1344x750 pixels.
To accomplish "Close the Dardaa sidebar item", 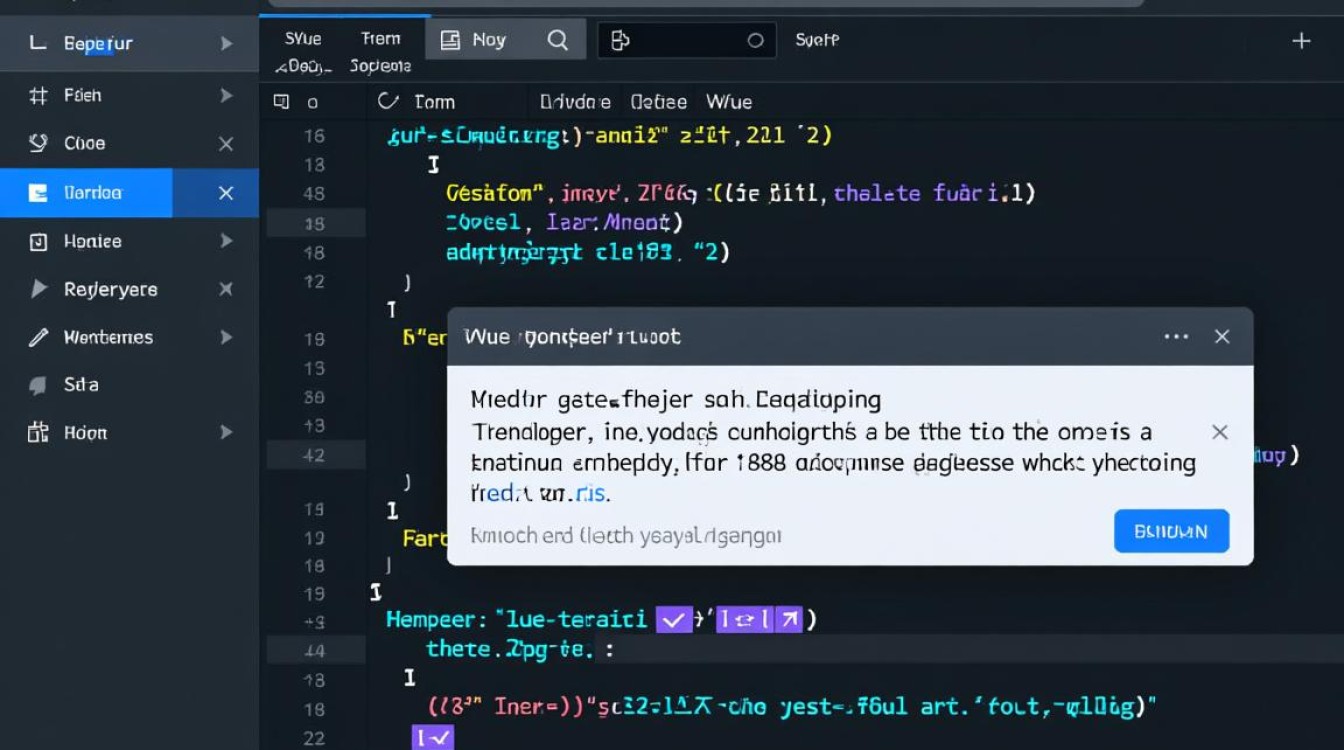I will click(x=226, y=193).
